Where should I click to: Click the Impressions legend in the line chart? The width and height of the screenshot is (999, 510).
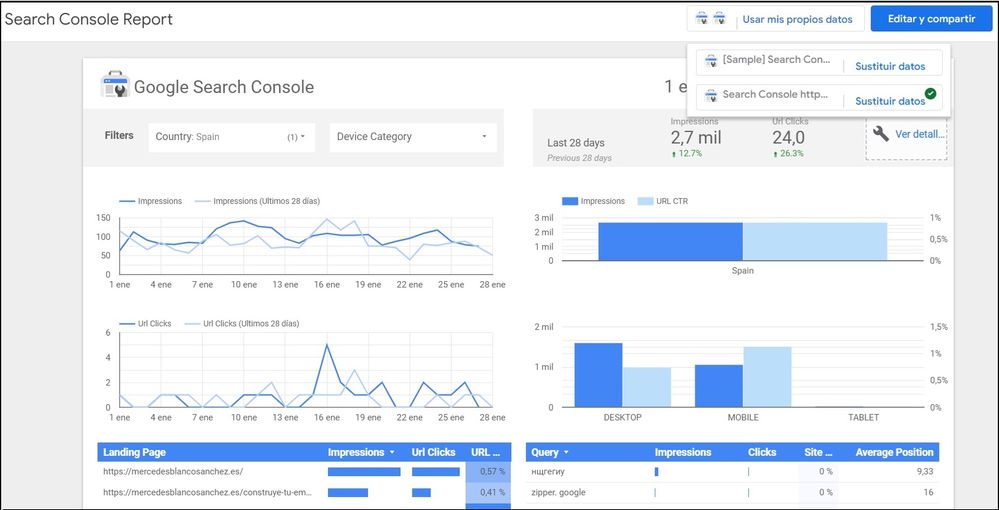(x=150, y=201)
